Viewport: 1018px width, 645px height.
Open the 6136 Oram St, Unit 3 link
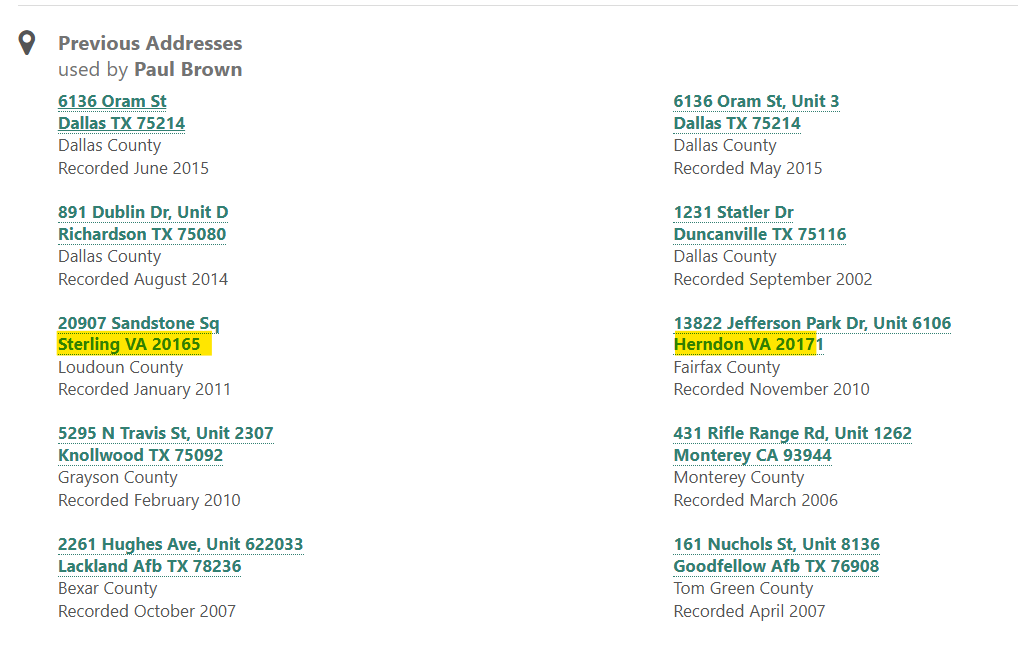[x=756, y=101]
